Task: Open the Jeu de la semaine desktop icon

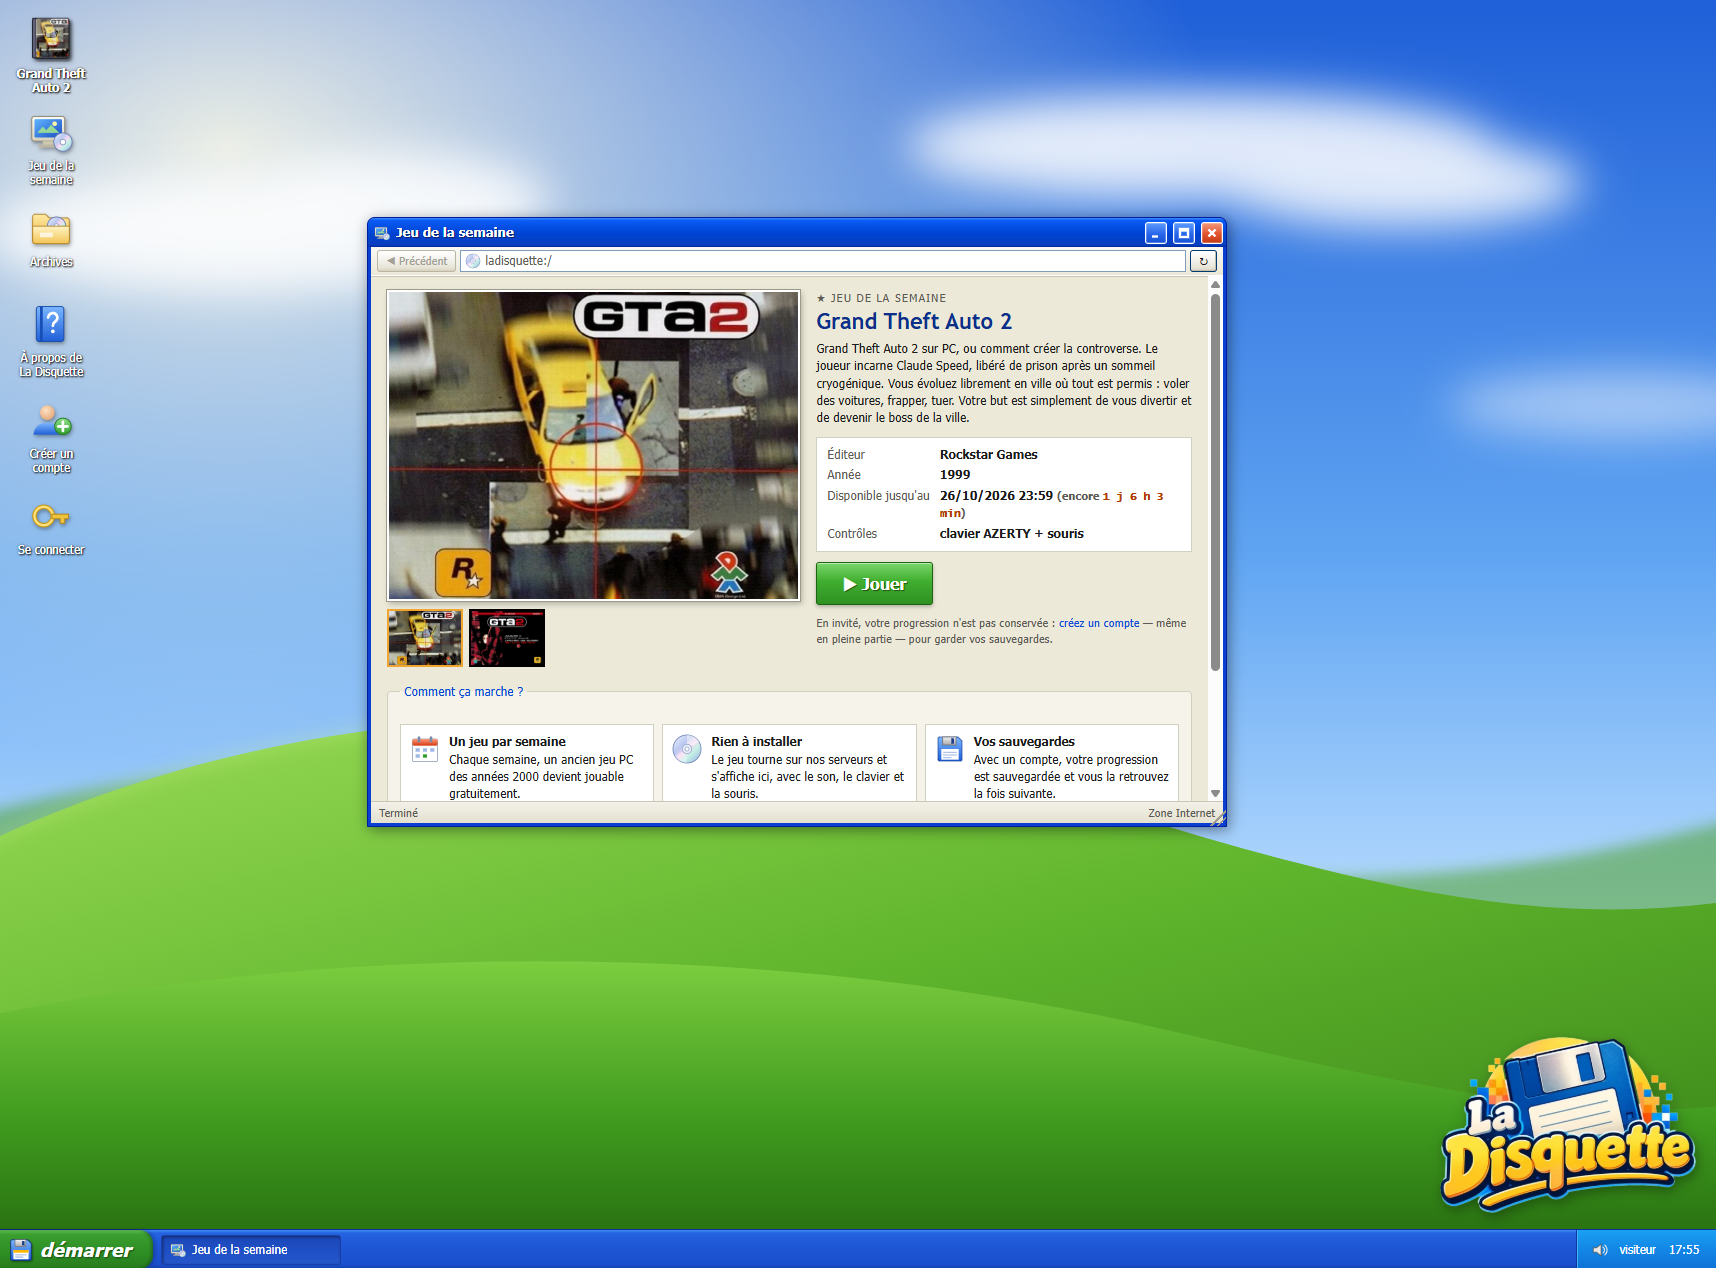Action: (x=51, y=150)
